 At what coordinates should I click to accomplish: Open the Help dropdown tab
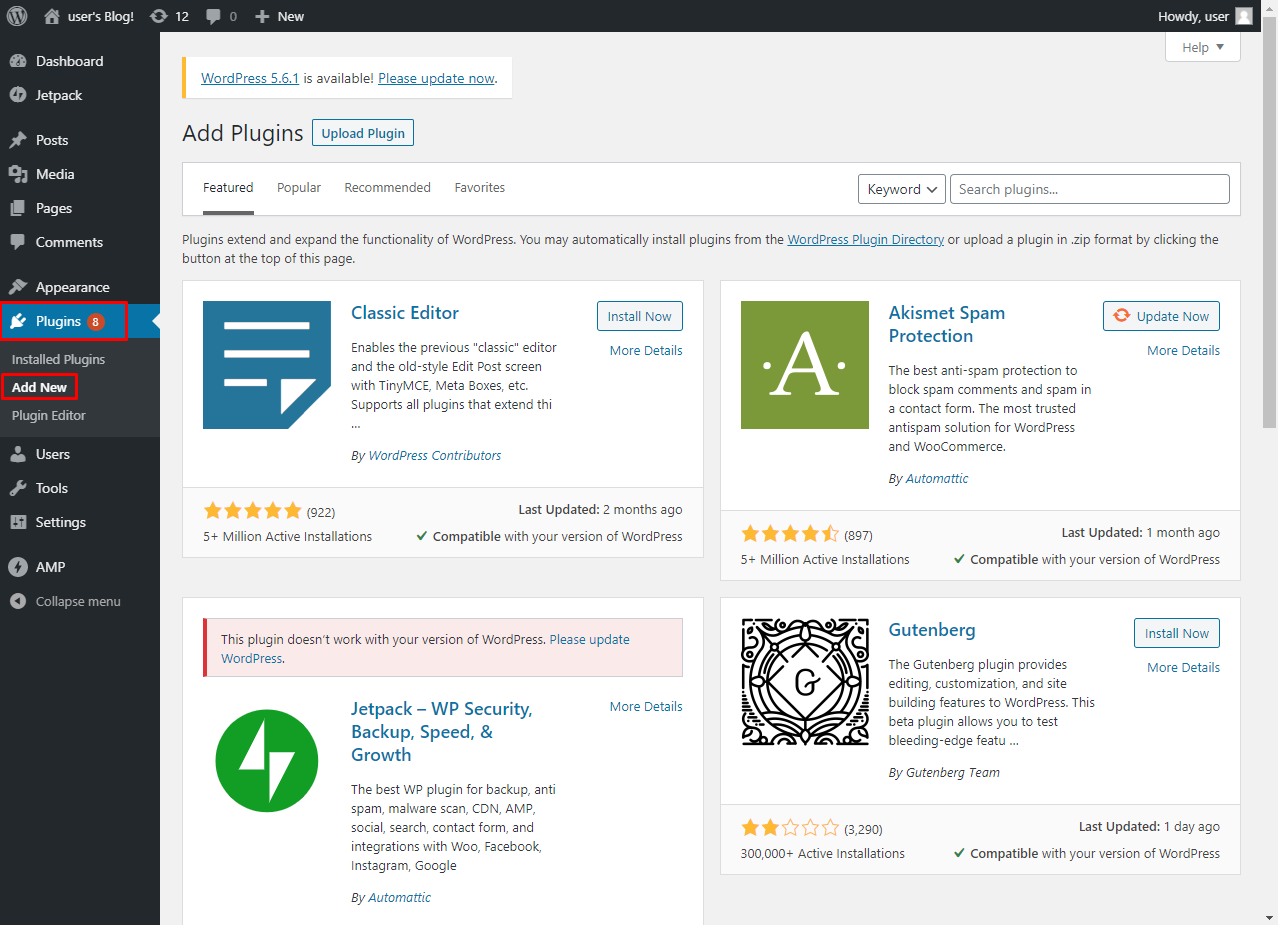1203,47
